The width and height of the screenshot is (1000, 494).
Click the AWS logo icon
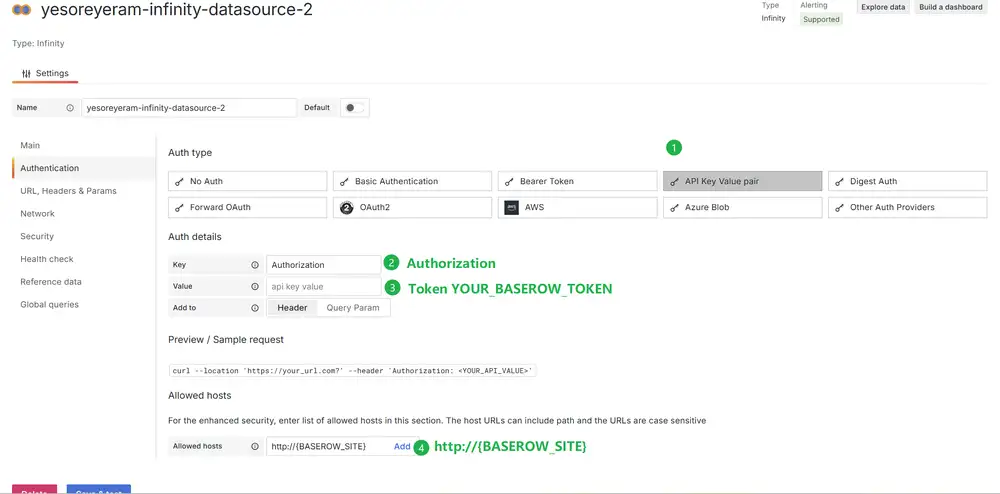point(511,208)
